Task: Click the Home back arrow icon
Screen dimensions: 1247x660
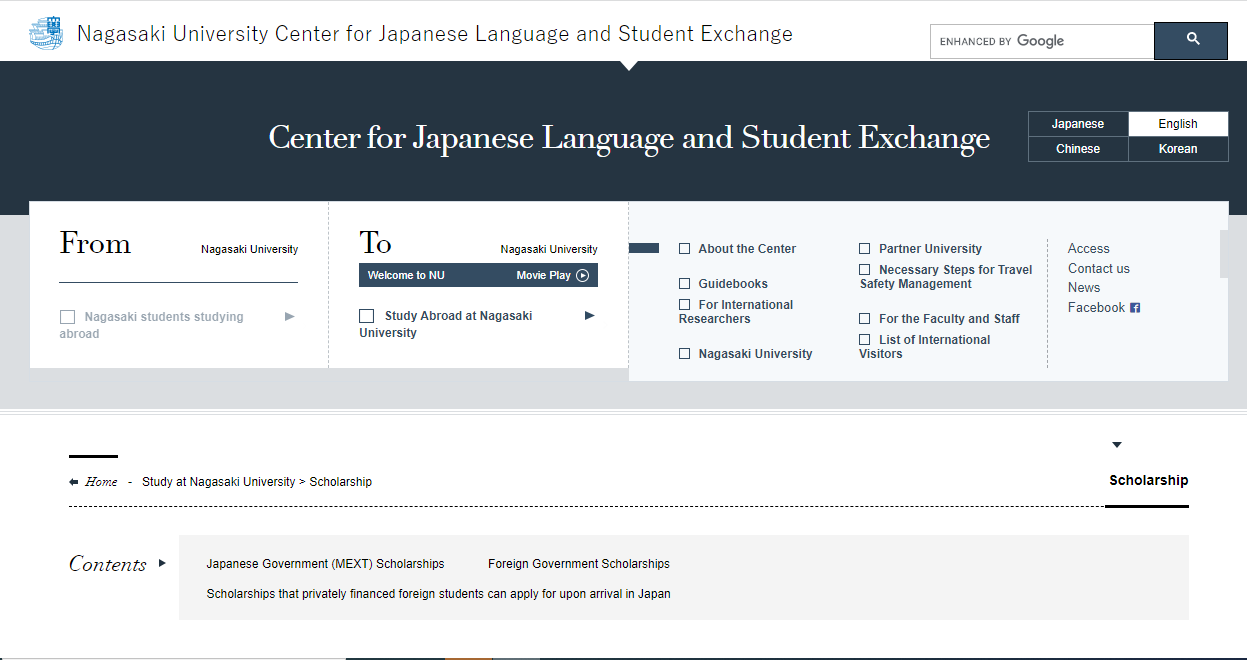Action: point(74,482)
